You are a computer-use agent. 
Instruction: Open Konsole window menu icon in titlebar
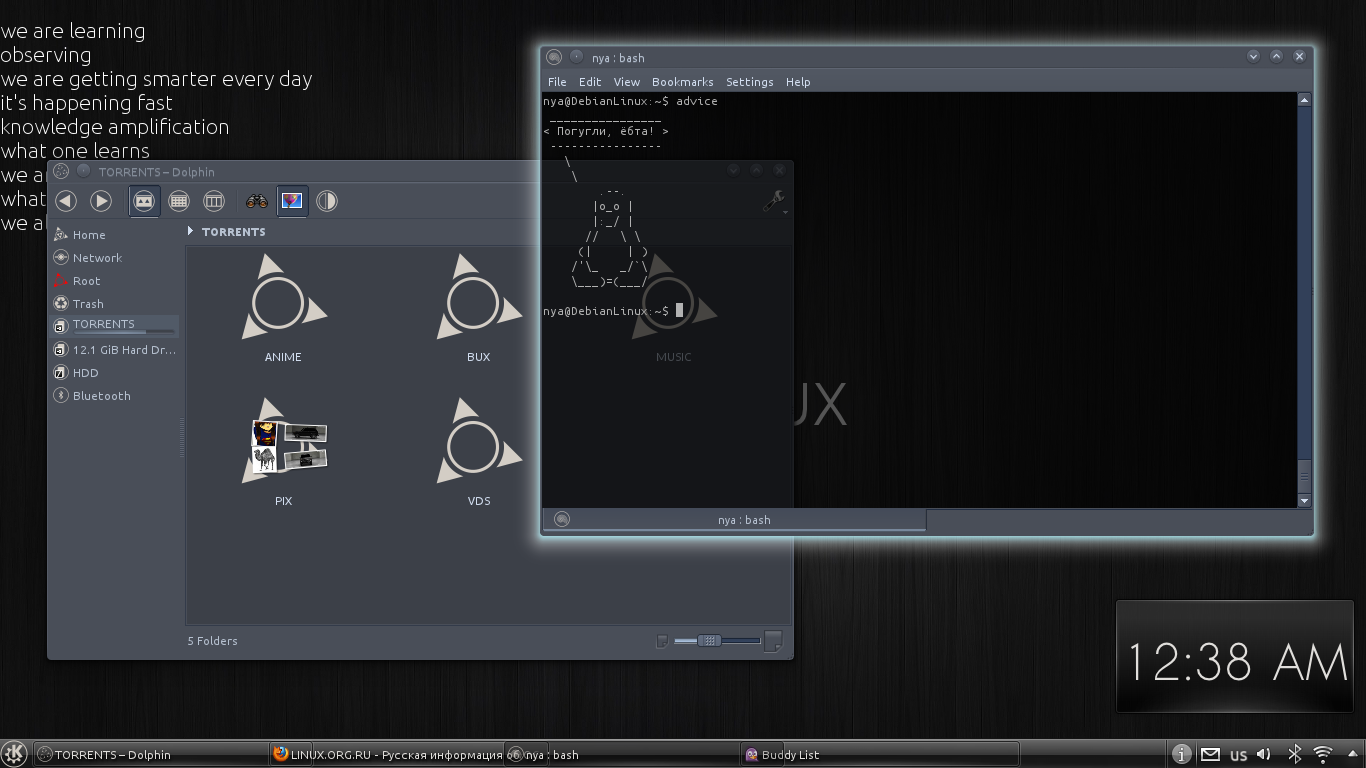(x=554, y=57)
